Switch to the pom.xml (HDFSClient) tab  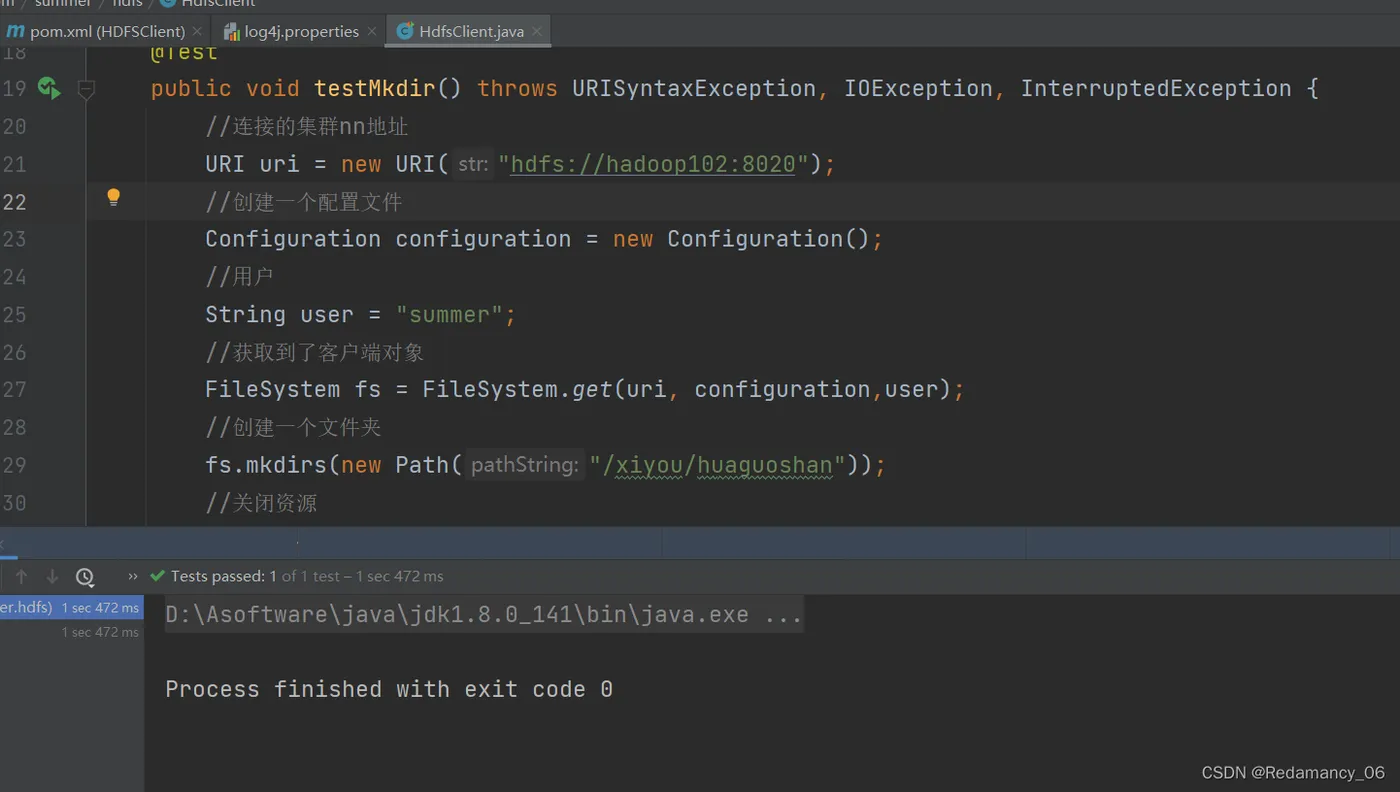(107, 31)
